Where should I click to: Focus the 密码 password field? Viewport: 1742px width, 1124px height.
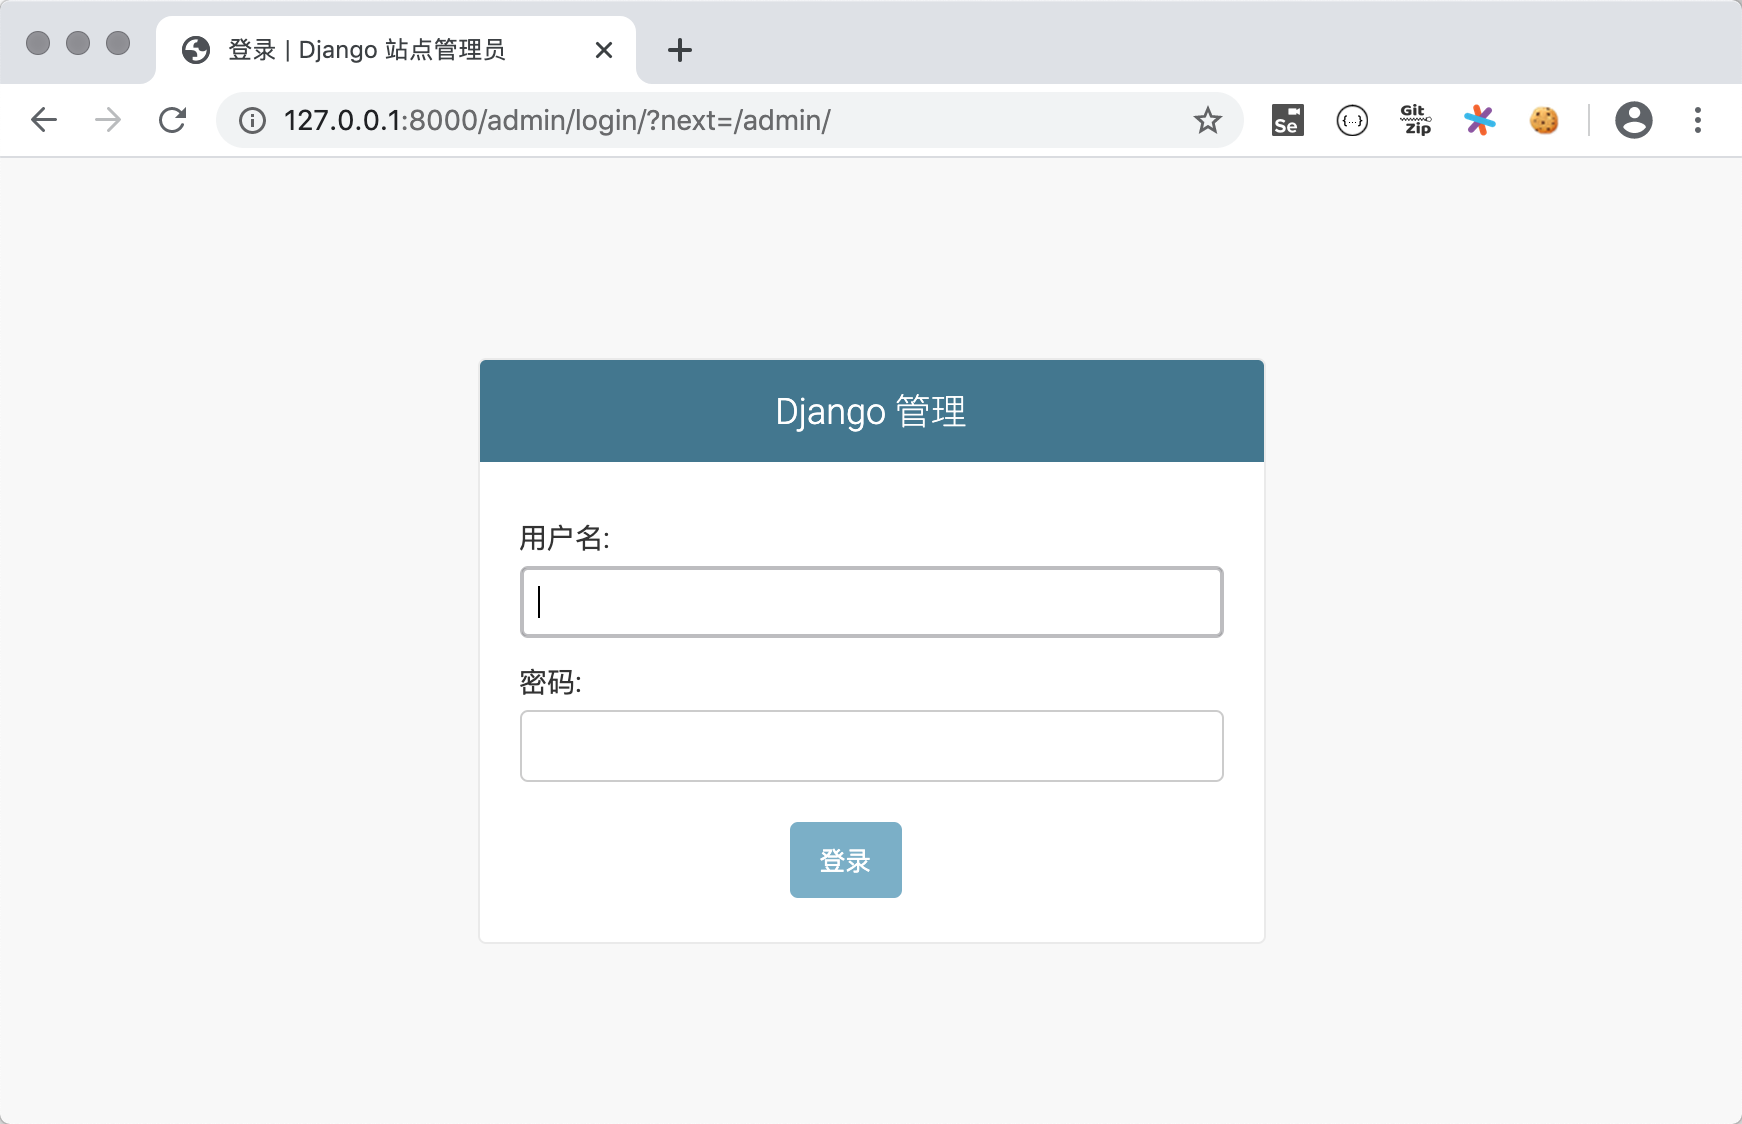pos(871,746)
